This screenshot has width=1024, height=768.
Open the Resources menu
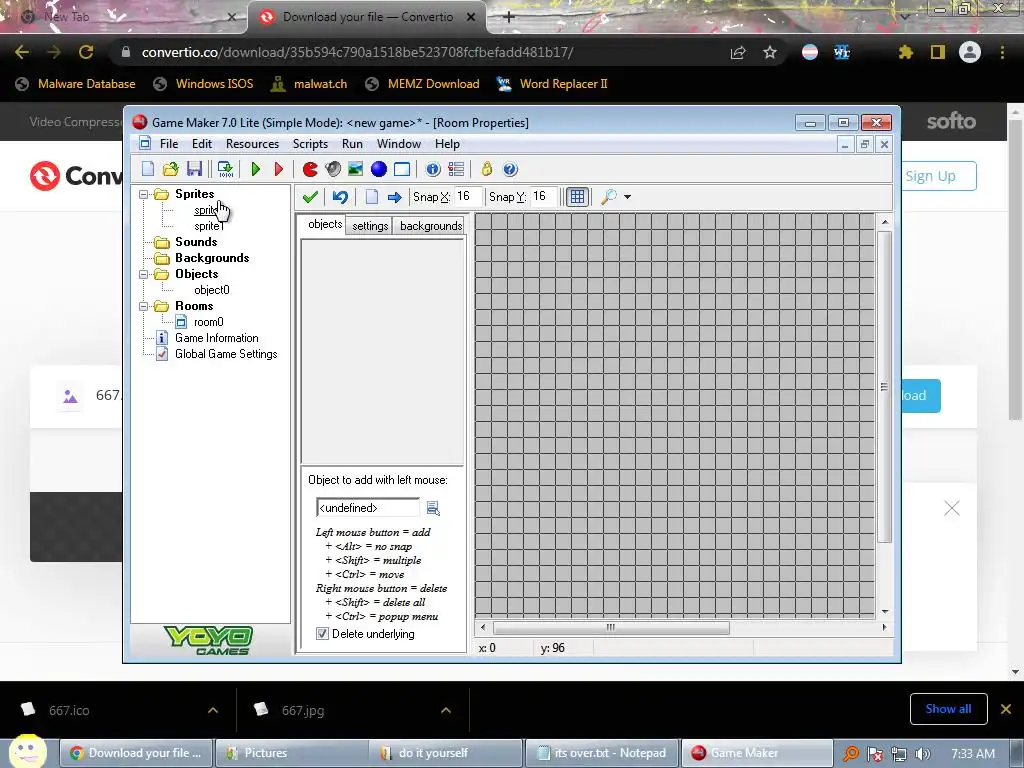pyautogui.click(x=252, y=144)
